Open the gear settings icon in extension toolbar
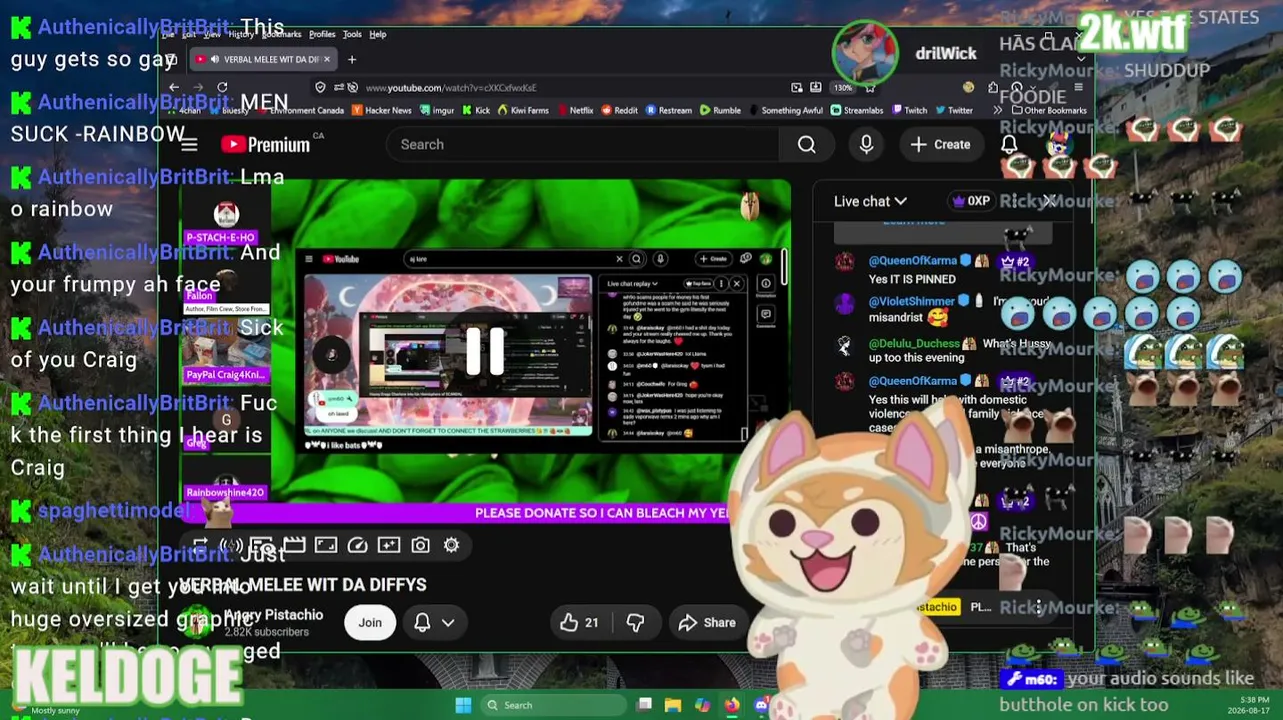The width and height of the screenshot is (1283, 720). click(451, 545)
